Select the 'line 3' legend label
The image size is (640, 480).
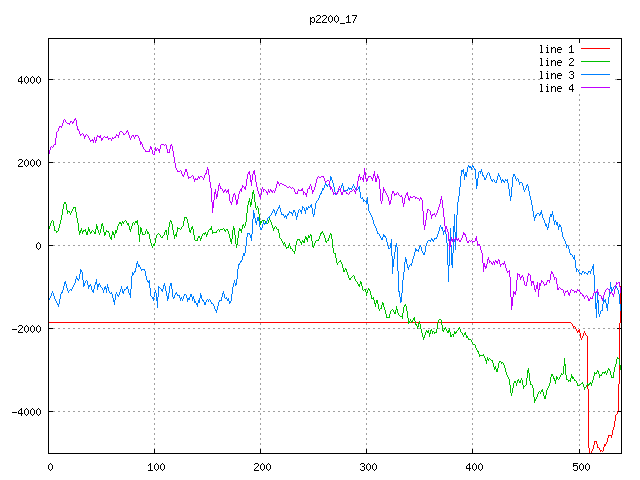click(x=556, y=75)
